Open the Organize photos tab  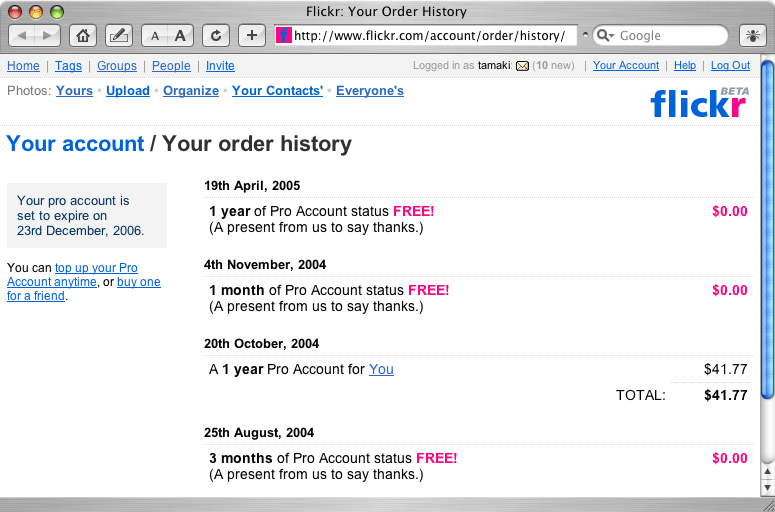(x=191, y=91)
